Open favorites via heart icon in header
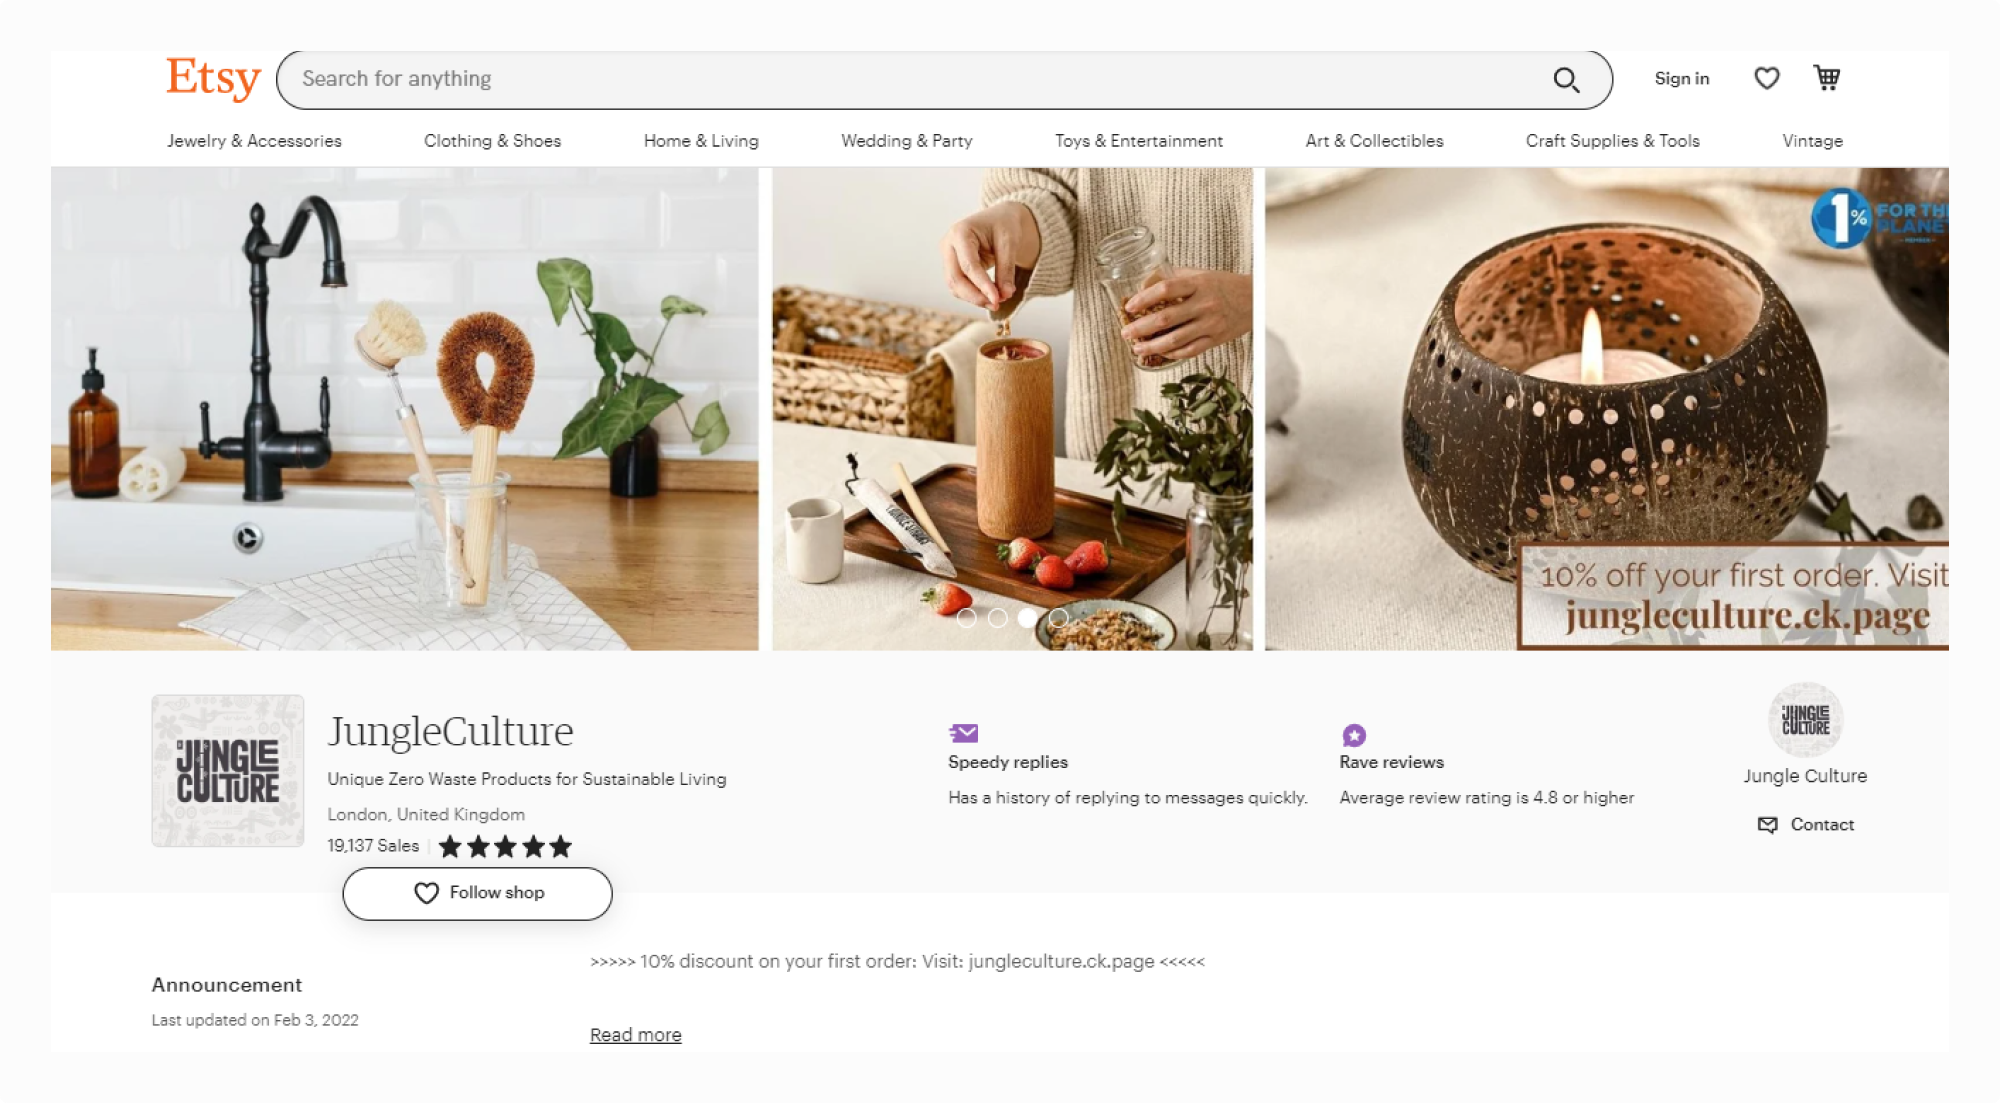The height and width of the screenshot is (1103, 2000). point(1766,78)
